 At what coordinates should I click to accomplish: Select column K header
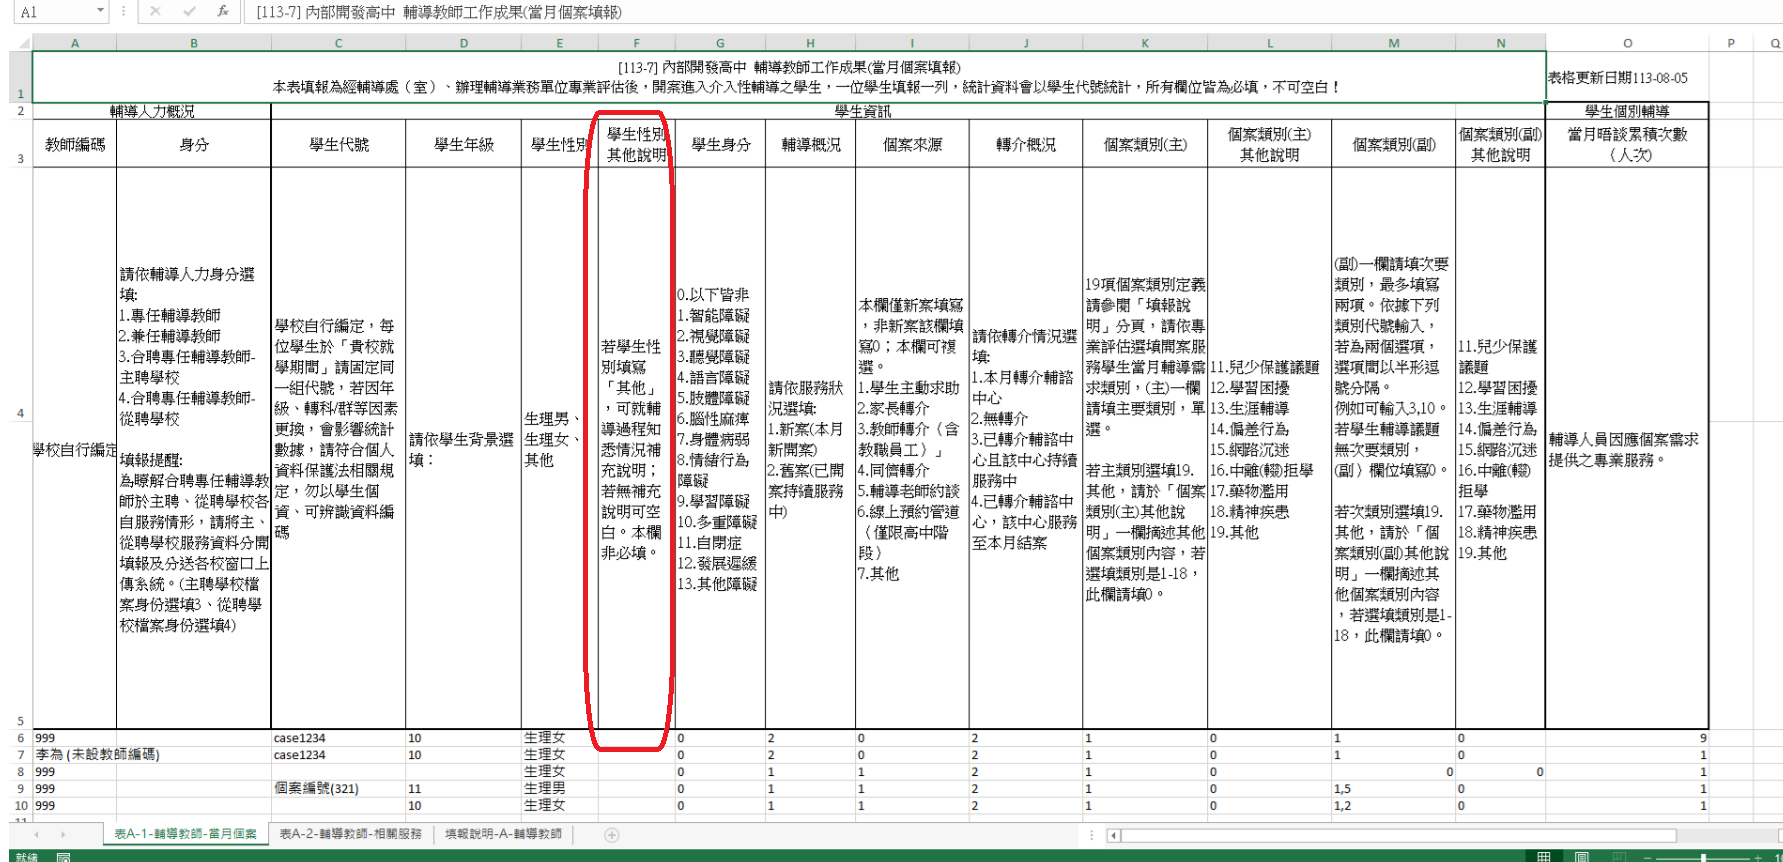click(1145, 43)
